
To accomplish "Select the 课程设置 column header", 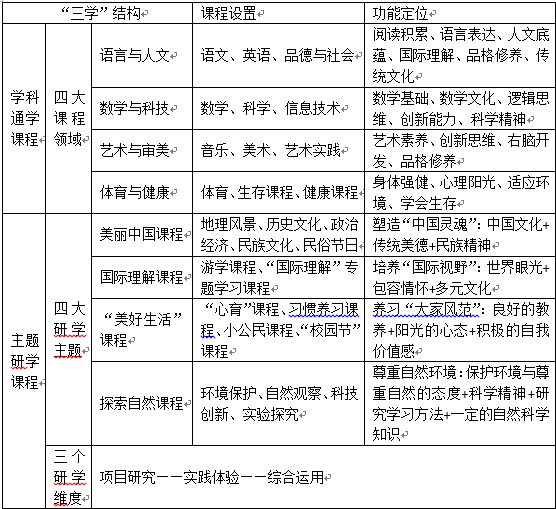I will point(278,13).
